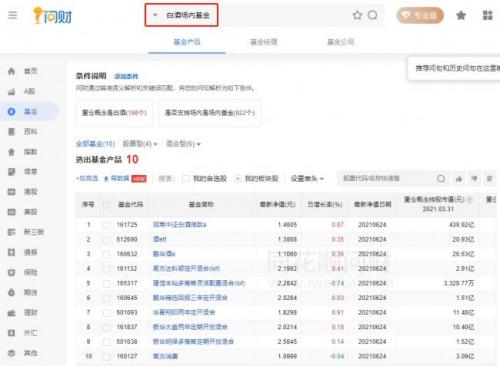The image size is (500, 366).
Task: Tick the checkbox for fund 161132
Action: click(107, 269)
